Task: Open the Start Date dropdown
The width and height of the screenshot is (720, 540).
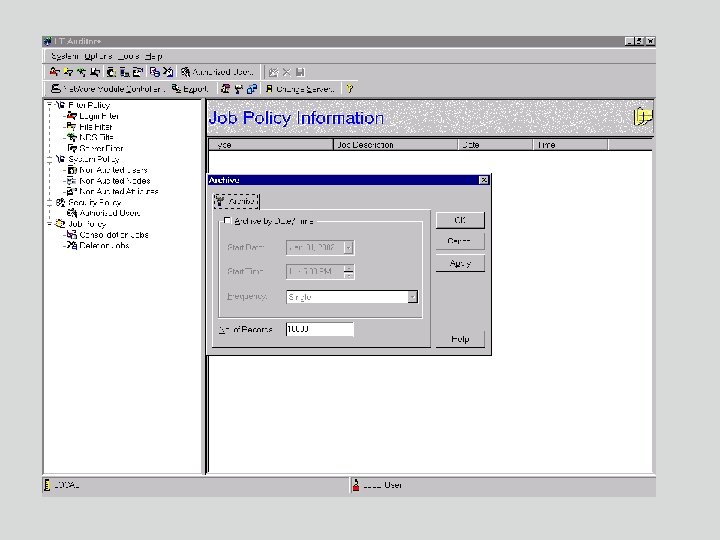Action: tap(349, 248)
